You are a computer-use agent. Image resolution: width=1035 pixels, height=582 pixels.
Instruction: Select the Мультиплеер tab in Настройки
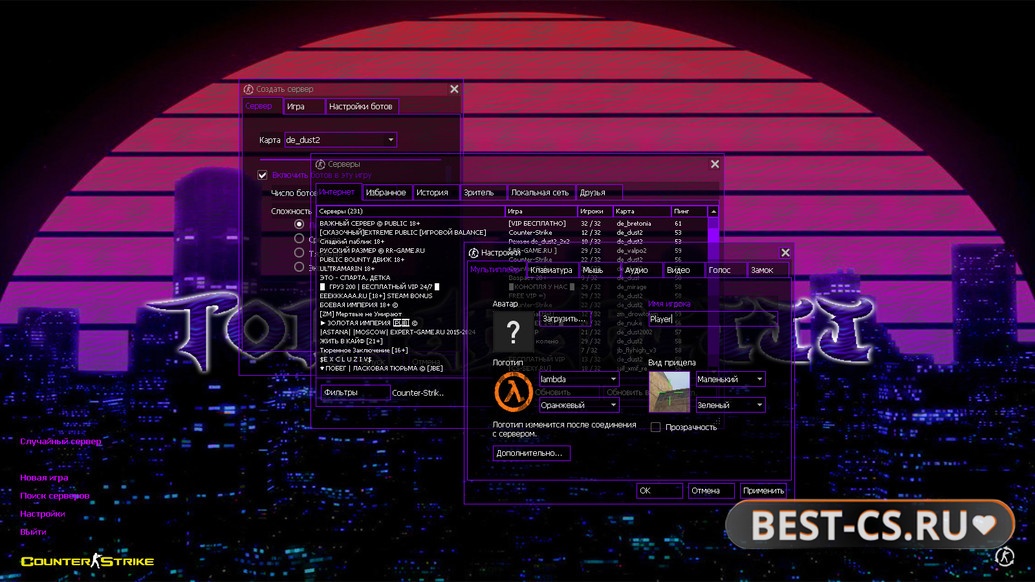coord(496,269)
